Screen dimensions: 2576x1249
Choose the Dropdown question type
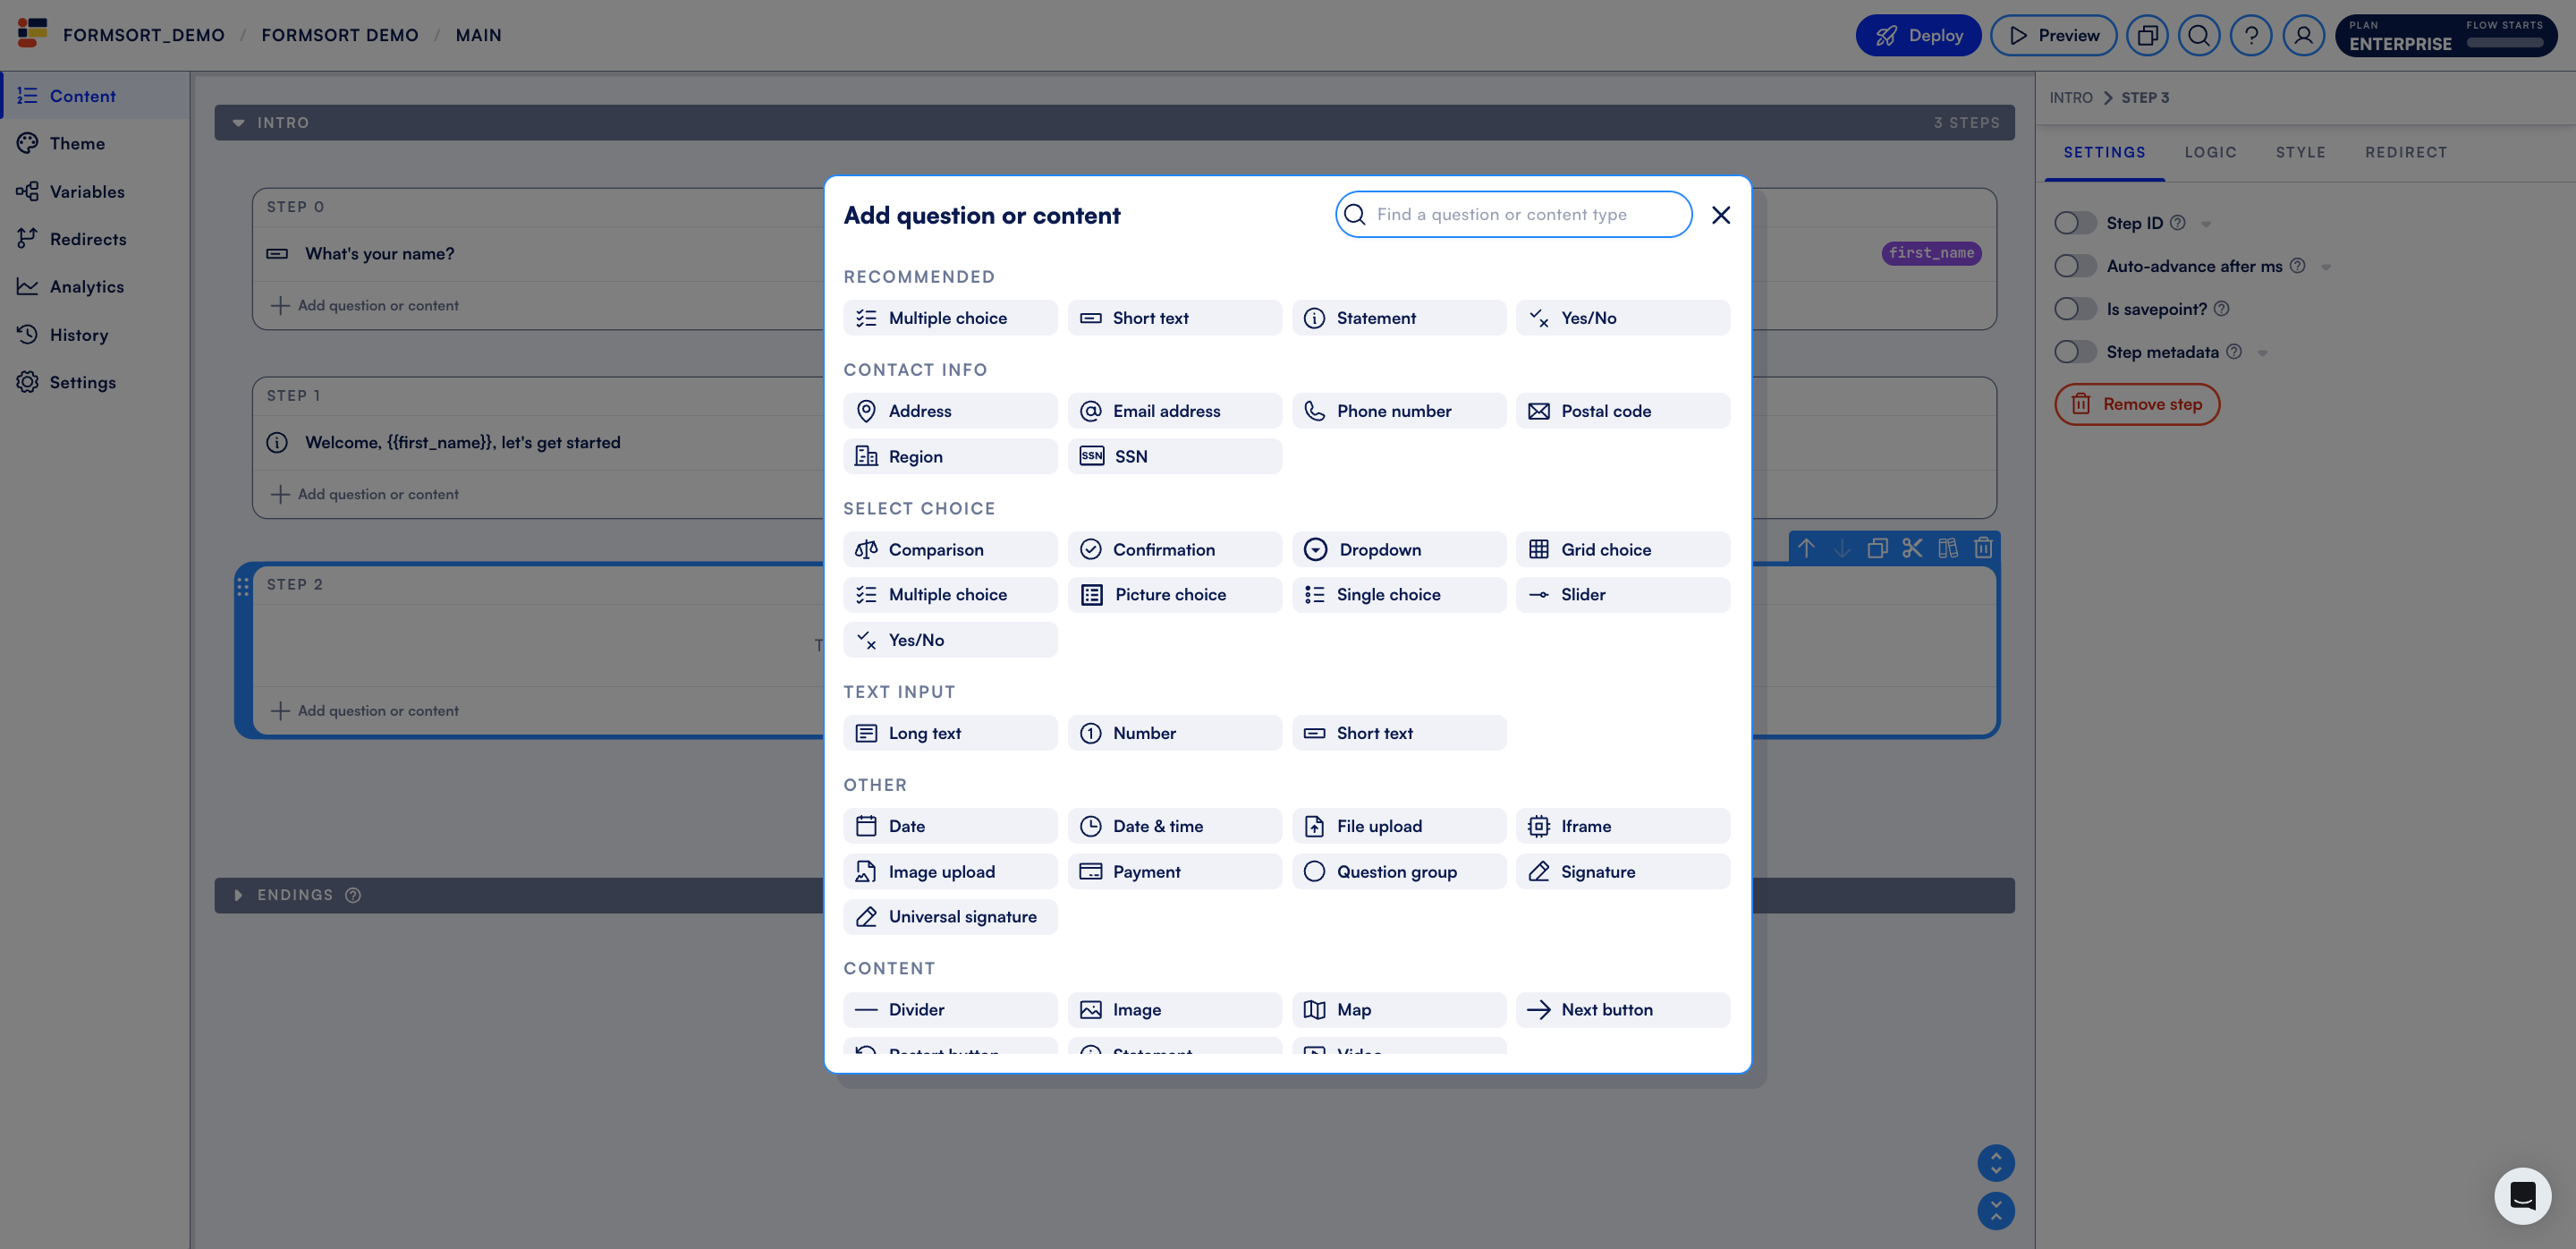coord(1398,549)
